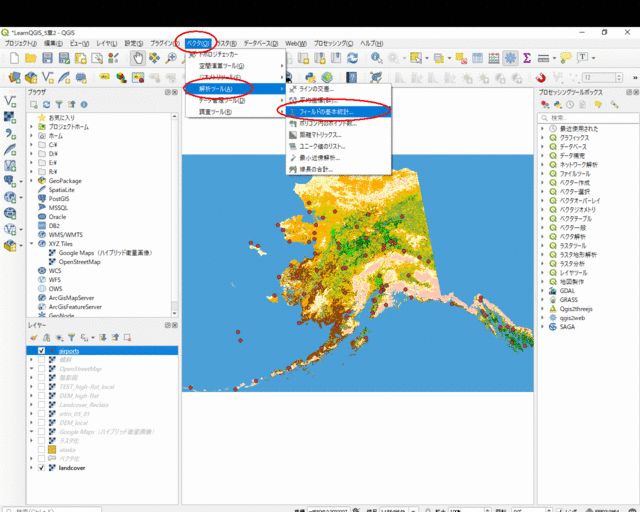Click the Browser panel refresh icon
This screenshot has width=640, height=512.
pos(47,105)
